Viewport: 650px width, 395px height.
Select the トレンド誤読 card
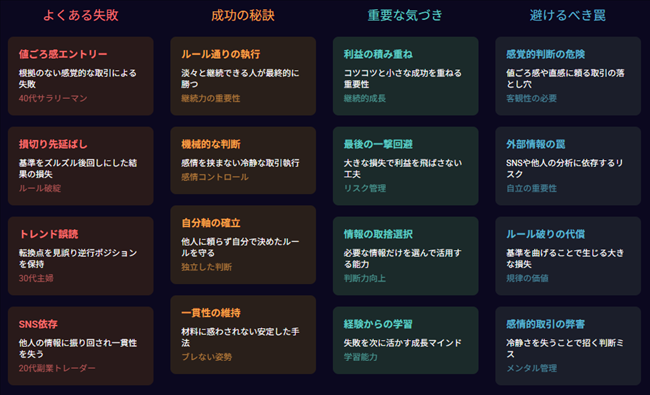point(81,256)
